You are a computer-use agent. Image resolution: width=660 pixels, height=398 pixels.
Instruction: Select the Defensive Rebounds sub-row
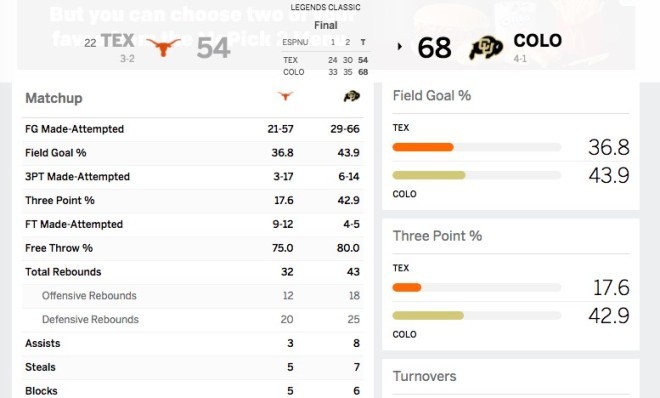click(192, 319)
